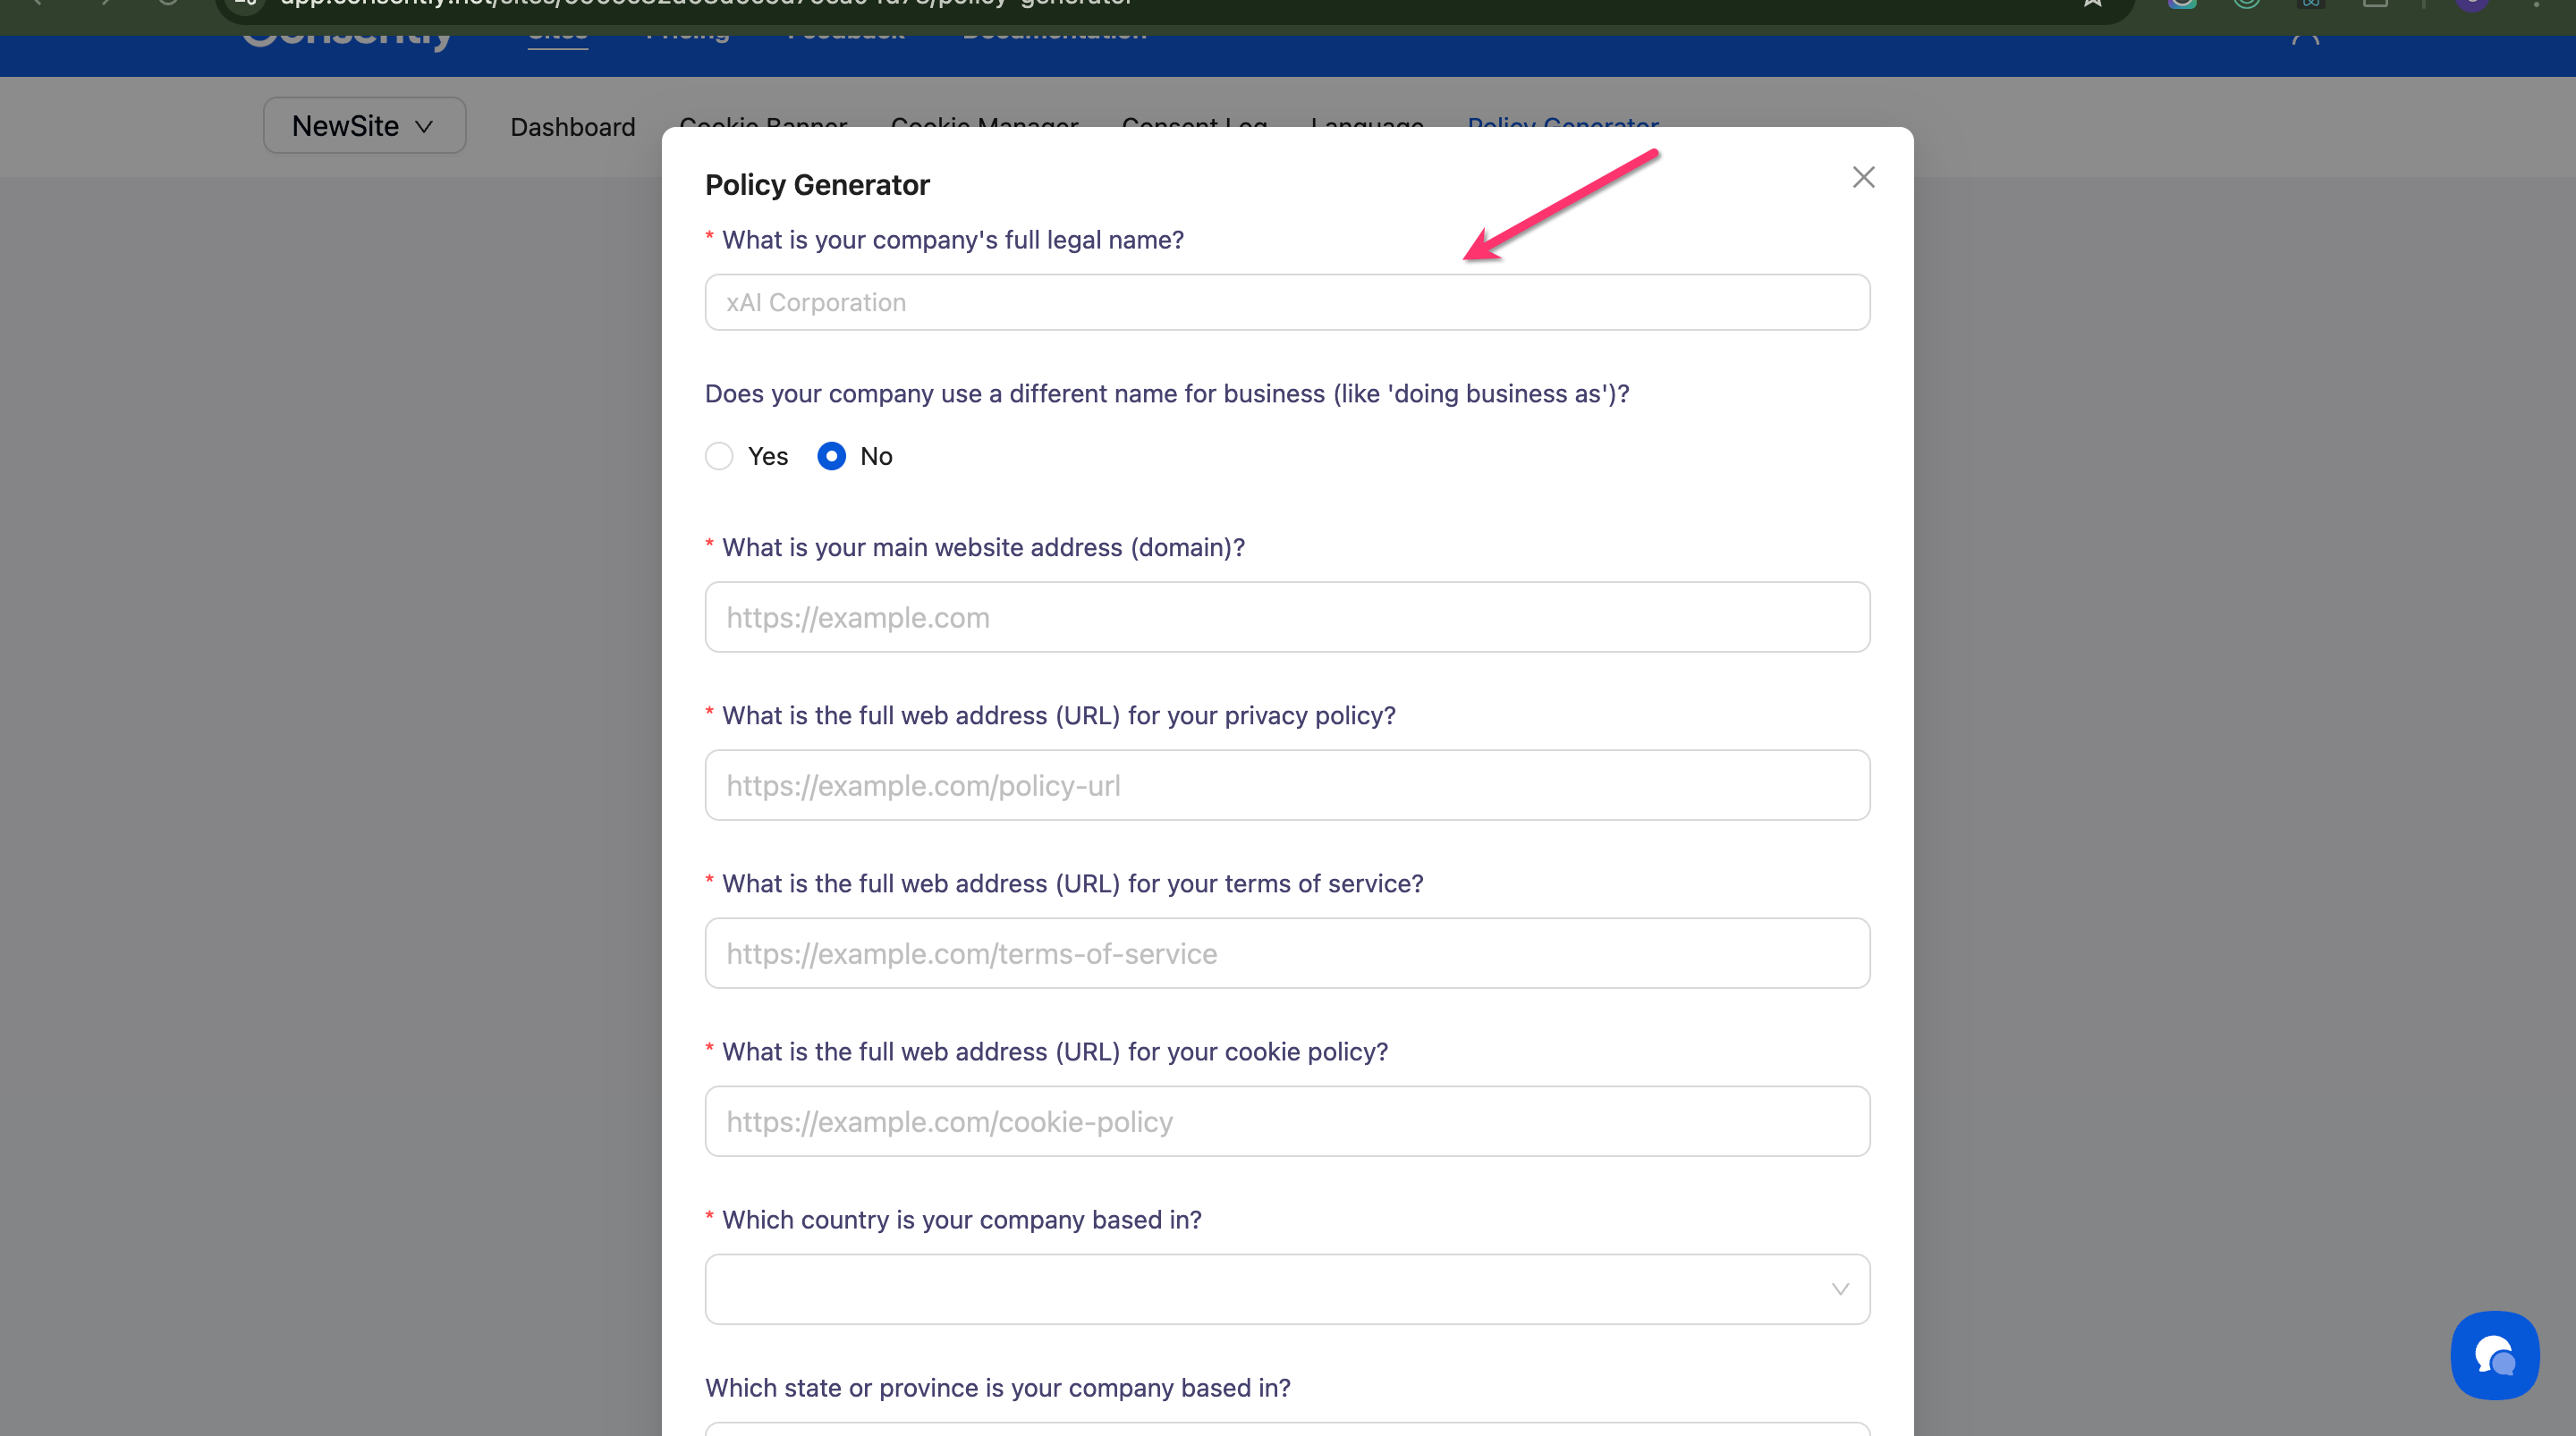Select the No radio button
2576x1436 pixels.
[x=831, y=456]
